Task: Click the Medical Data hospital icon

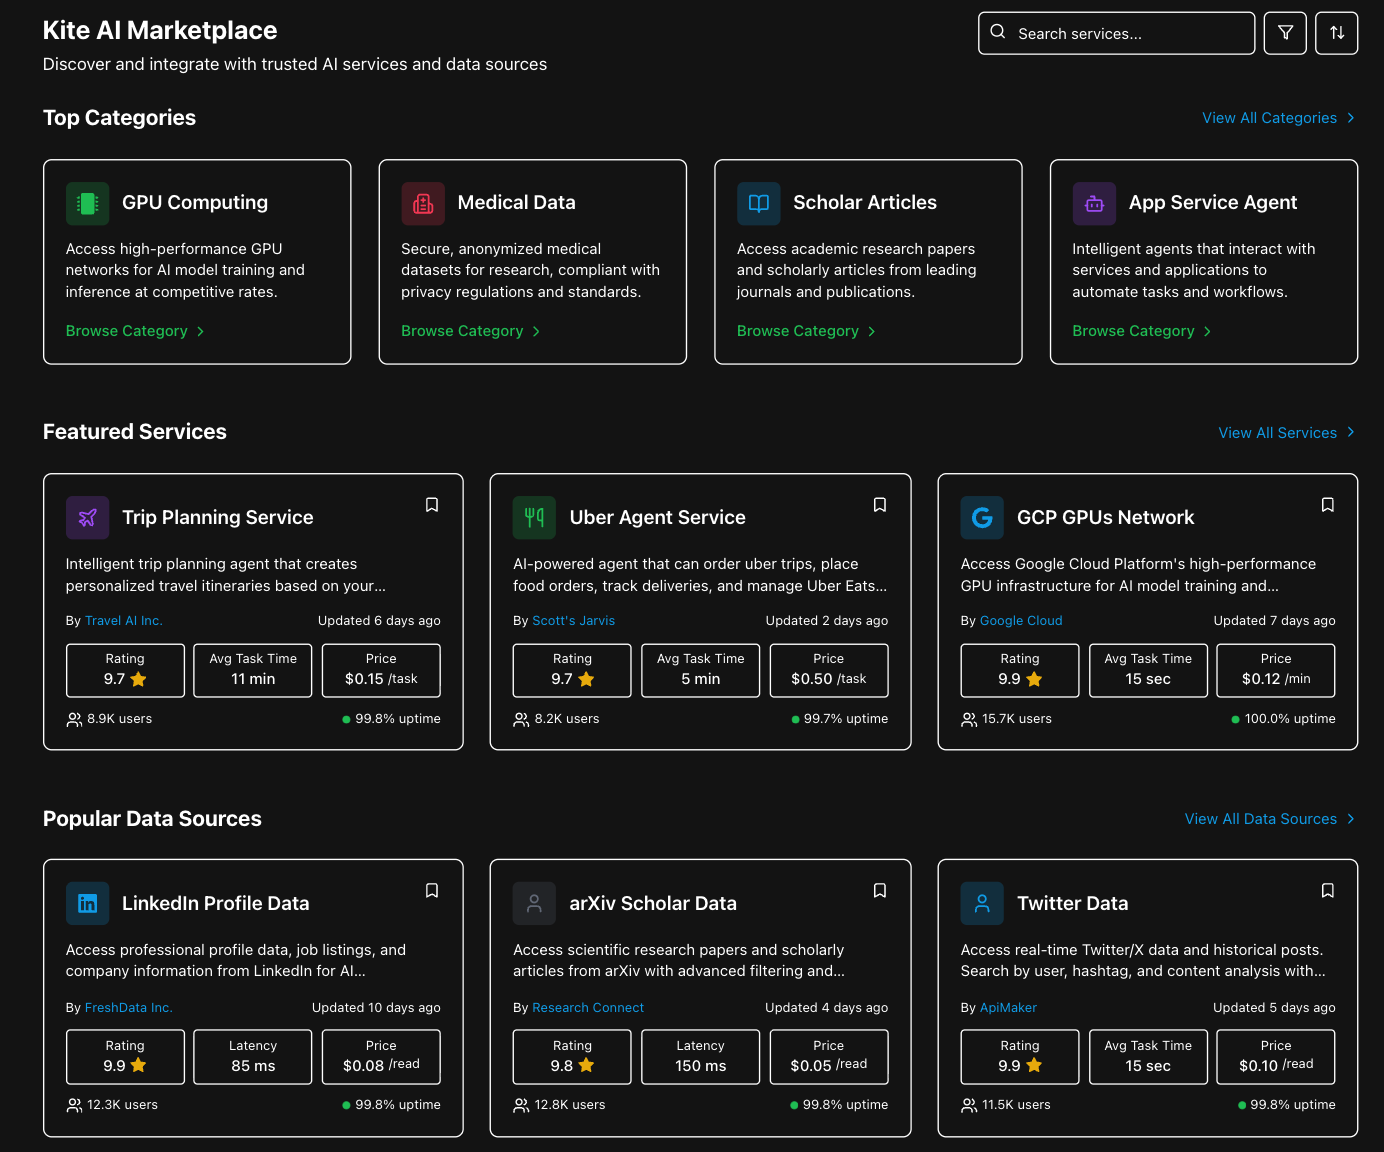Action: point(423,204)
